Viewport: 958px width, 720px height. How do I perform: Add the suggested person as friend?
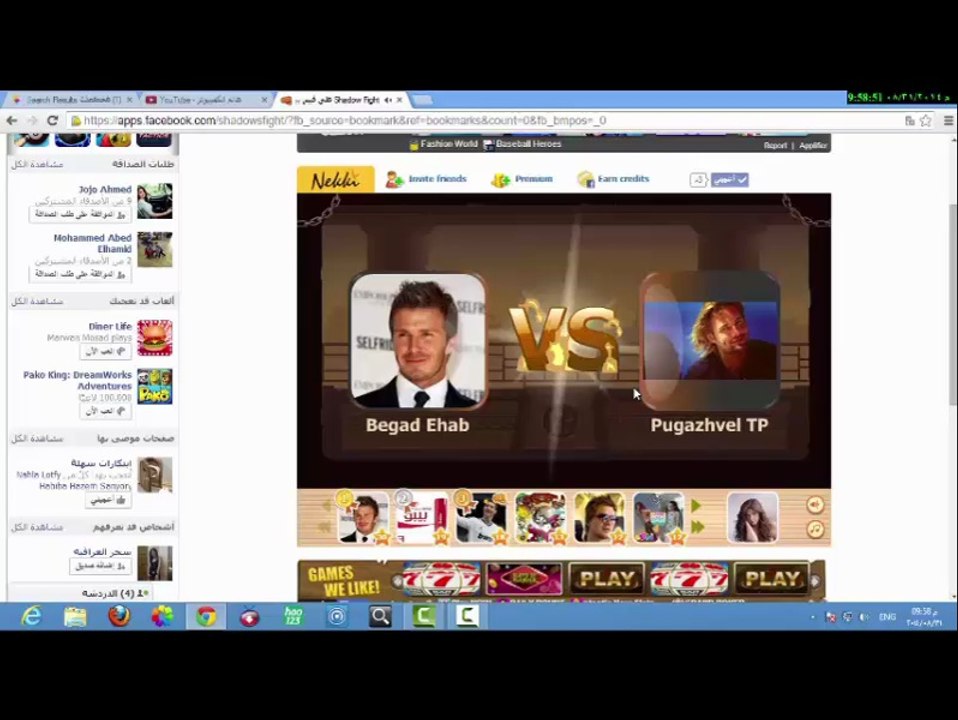pyautogui.click(x=100, y=566)
